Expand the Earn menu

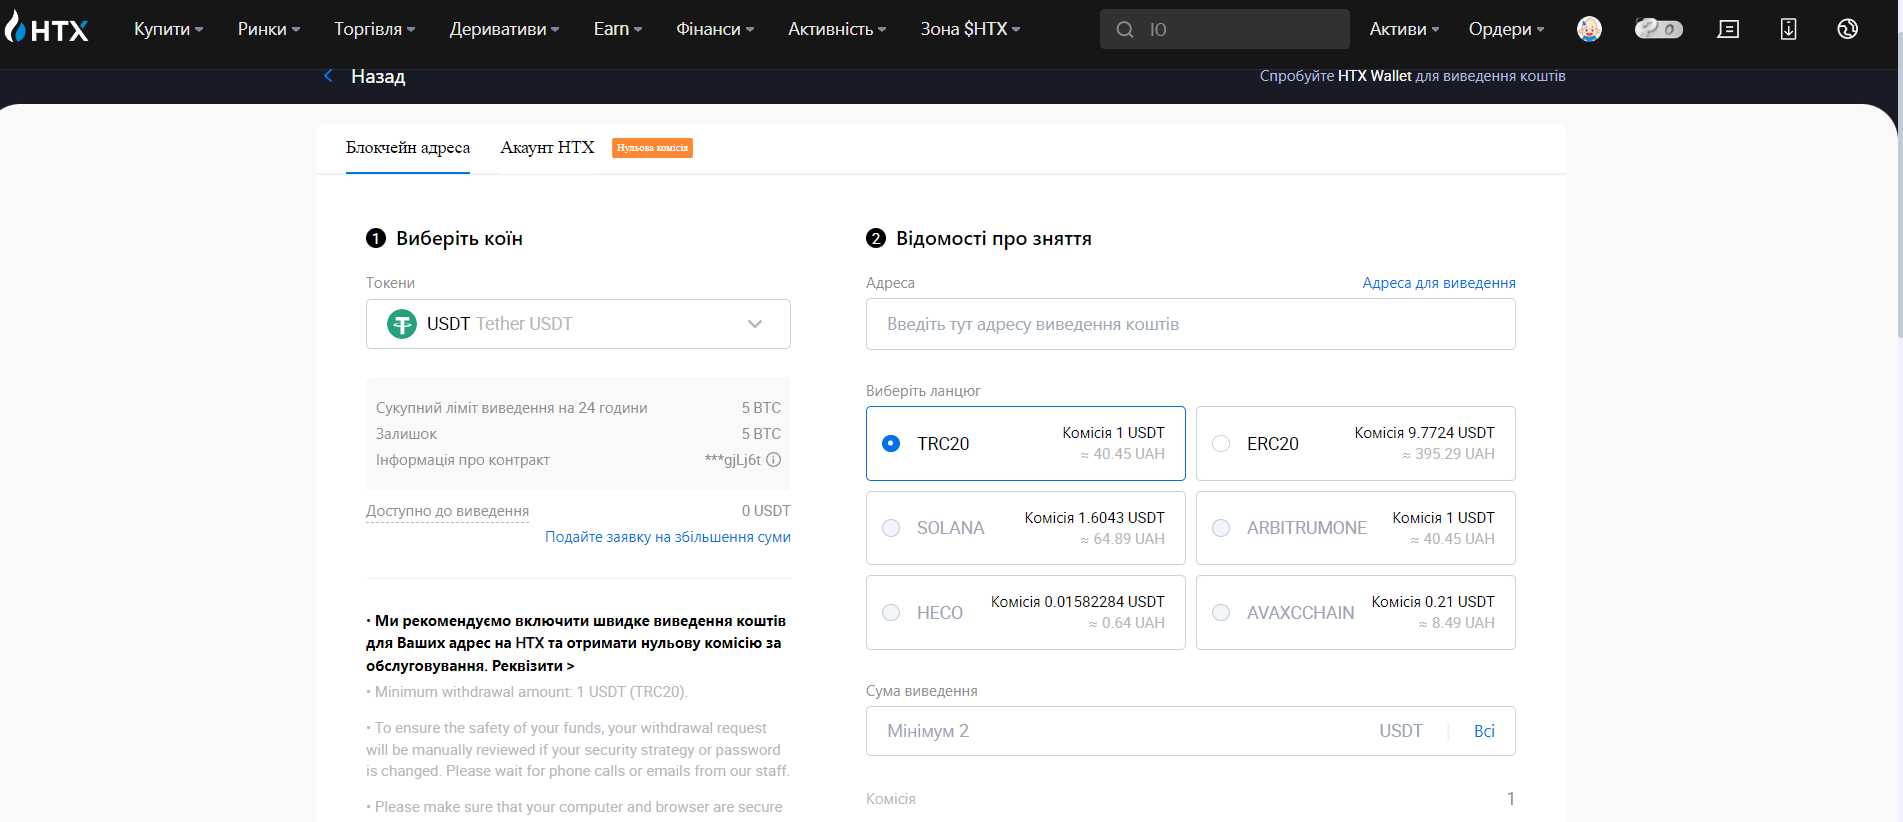pos(617,29)
